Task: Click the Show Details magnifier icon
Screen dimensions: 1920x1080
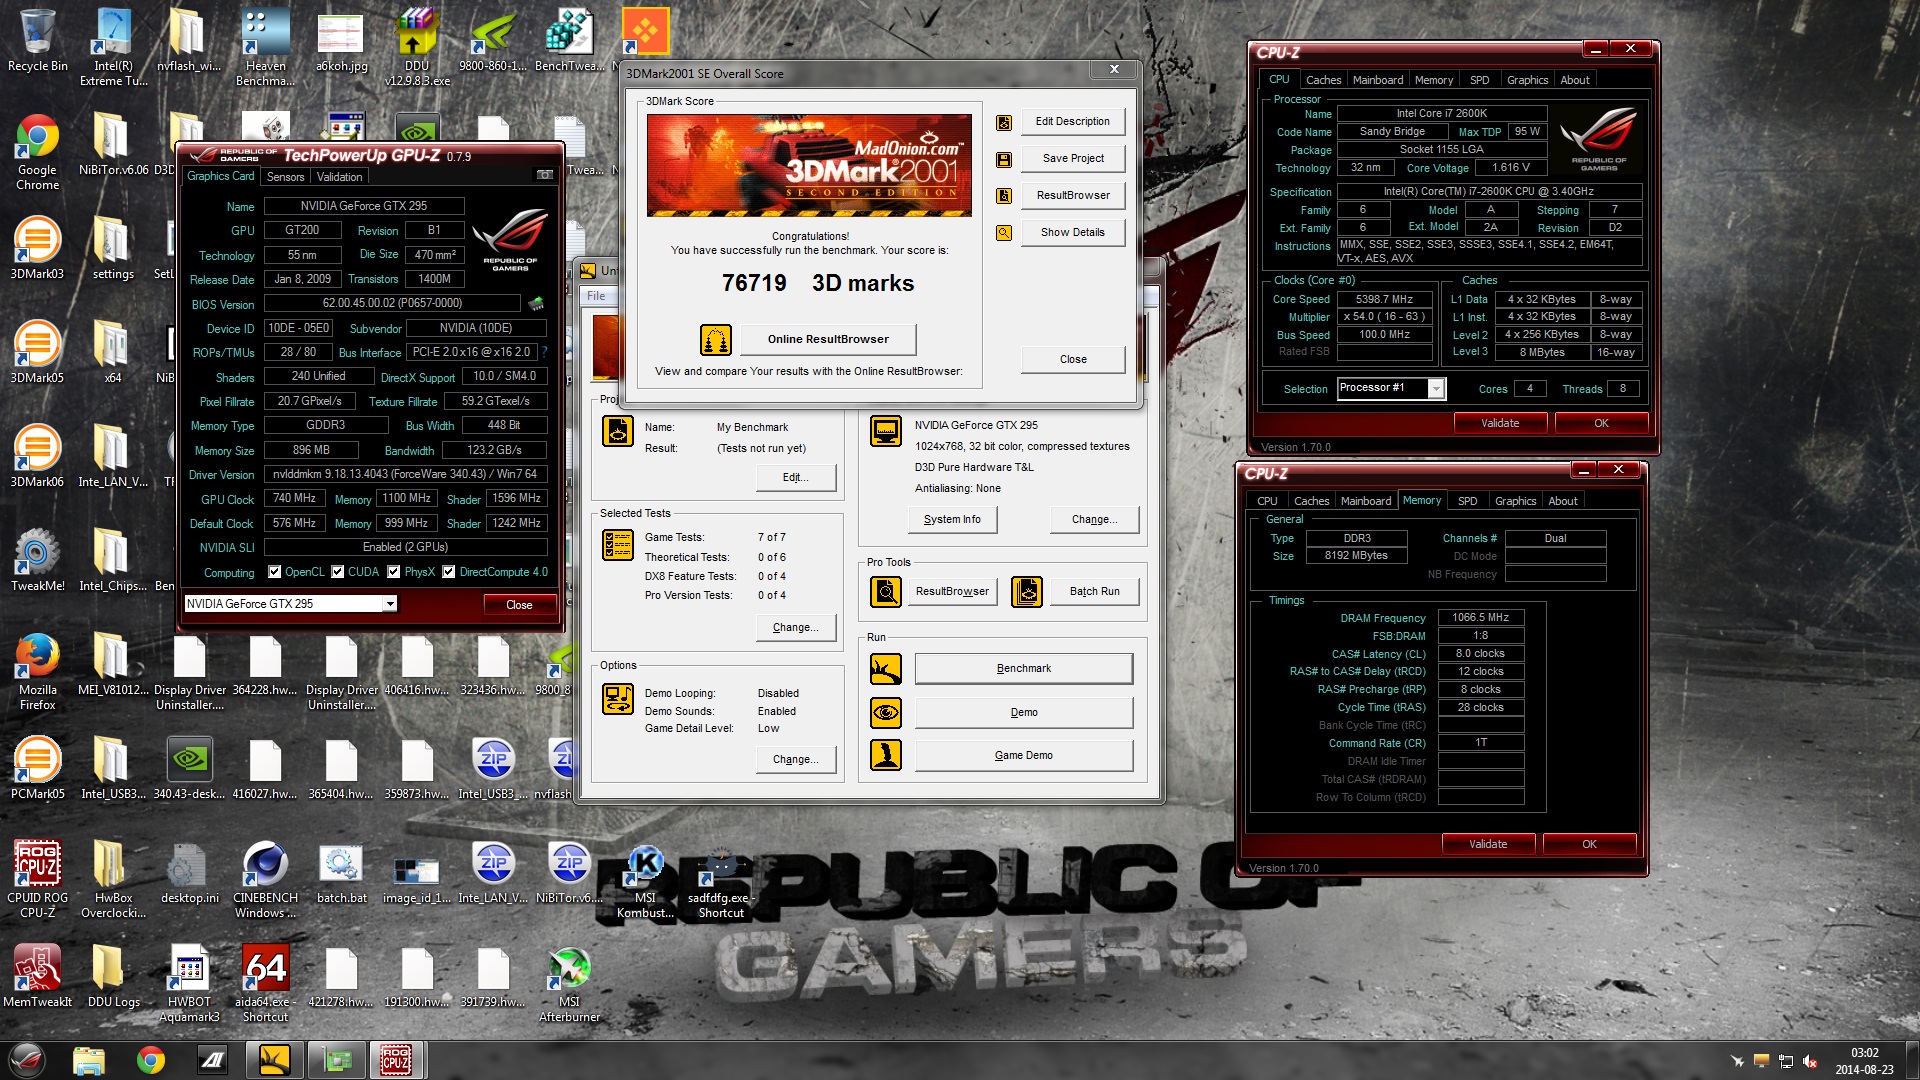Action: (x=1004, y=233)
